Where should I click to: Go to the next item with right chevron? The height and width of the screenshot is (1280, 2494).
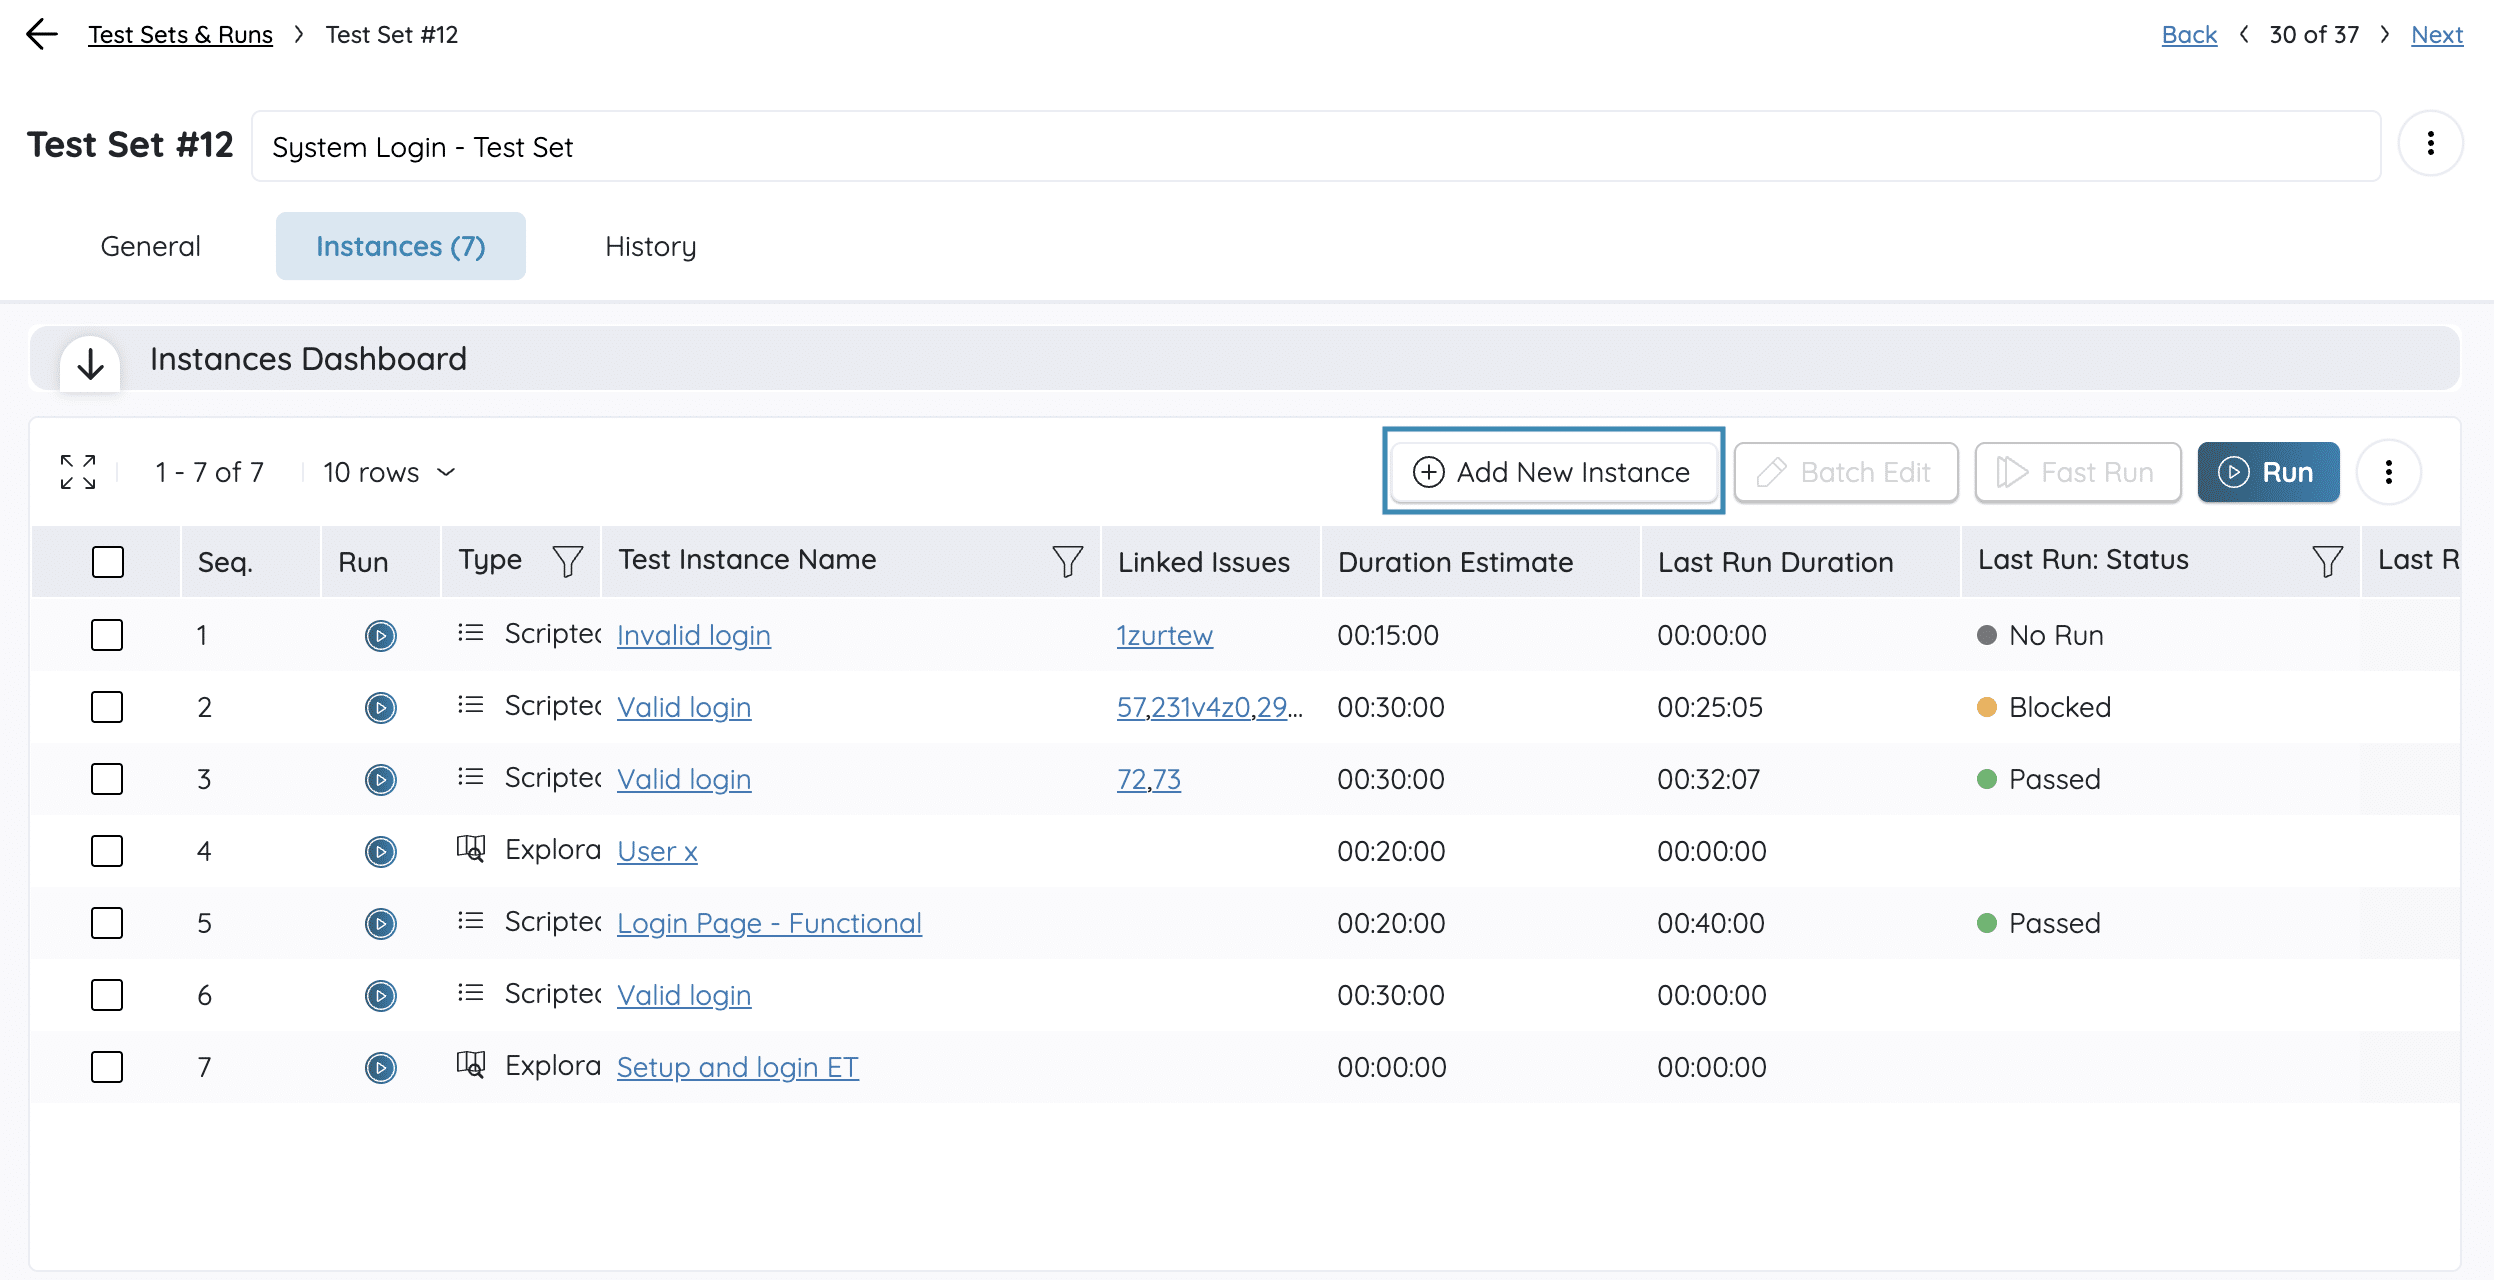(2385, 35)
